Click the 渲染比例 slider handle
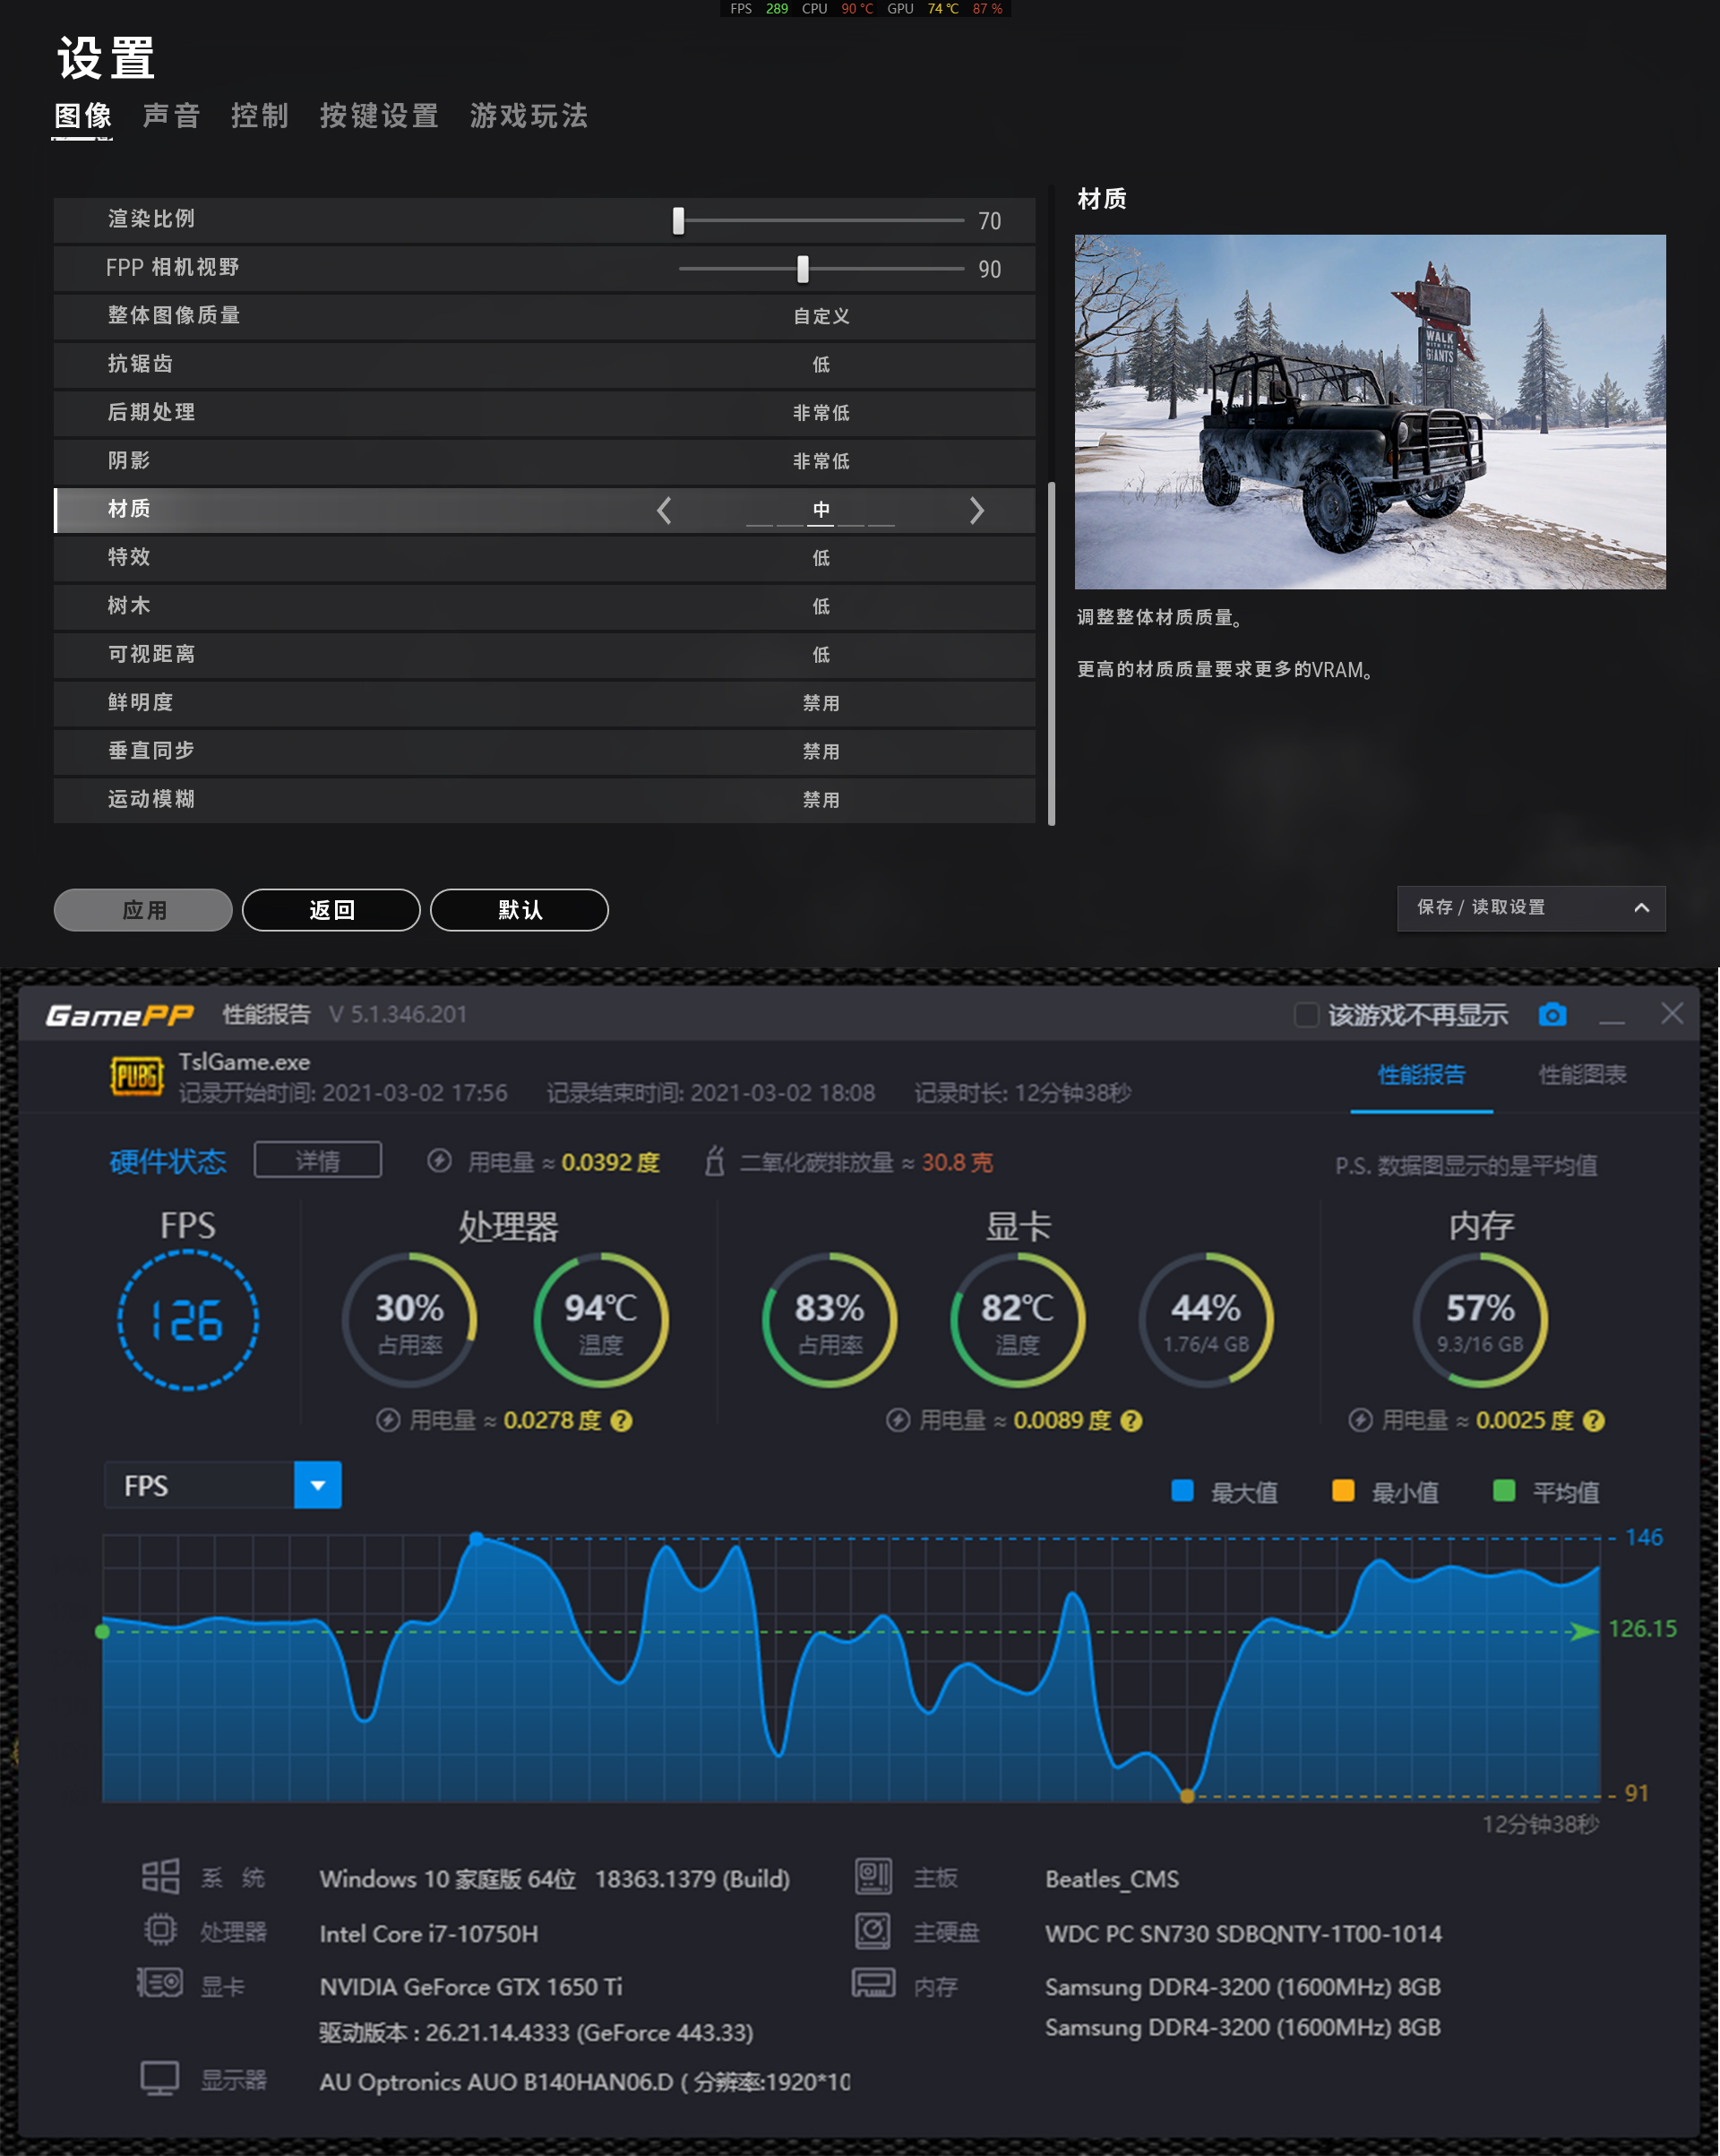 click(x=678, y=221)
